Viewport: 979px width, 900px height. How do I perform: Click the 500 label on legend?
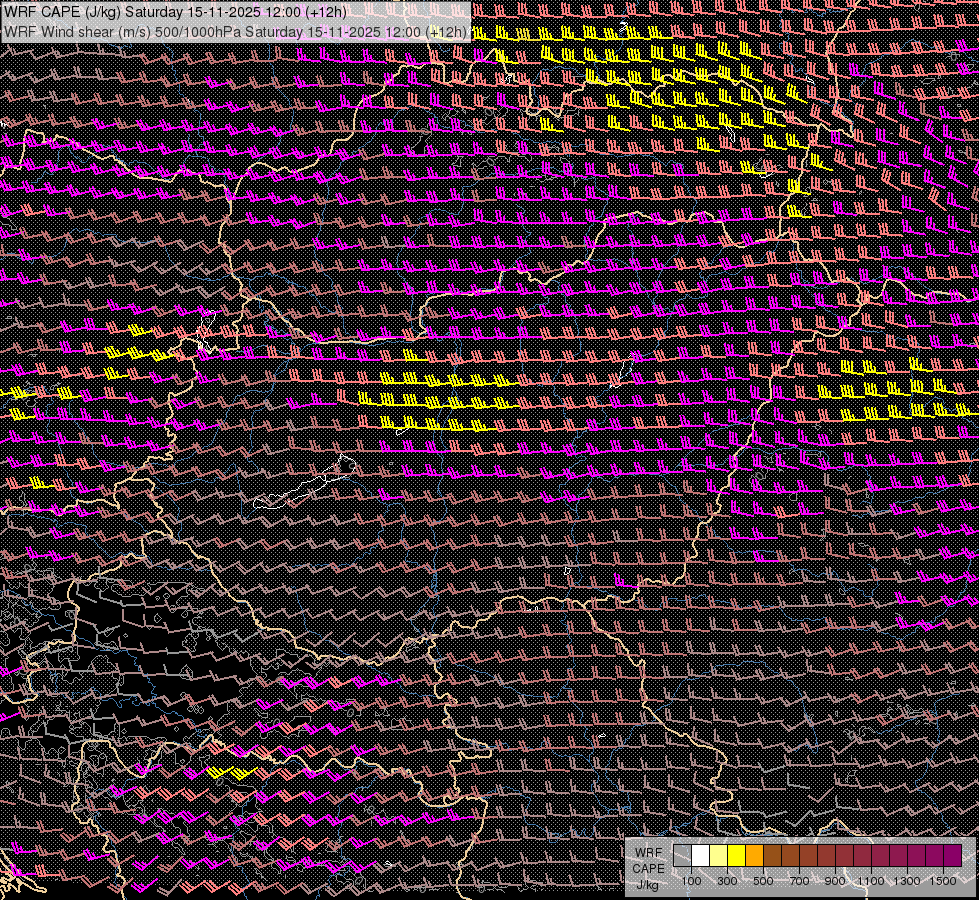[764, 881]
